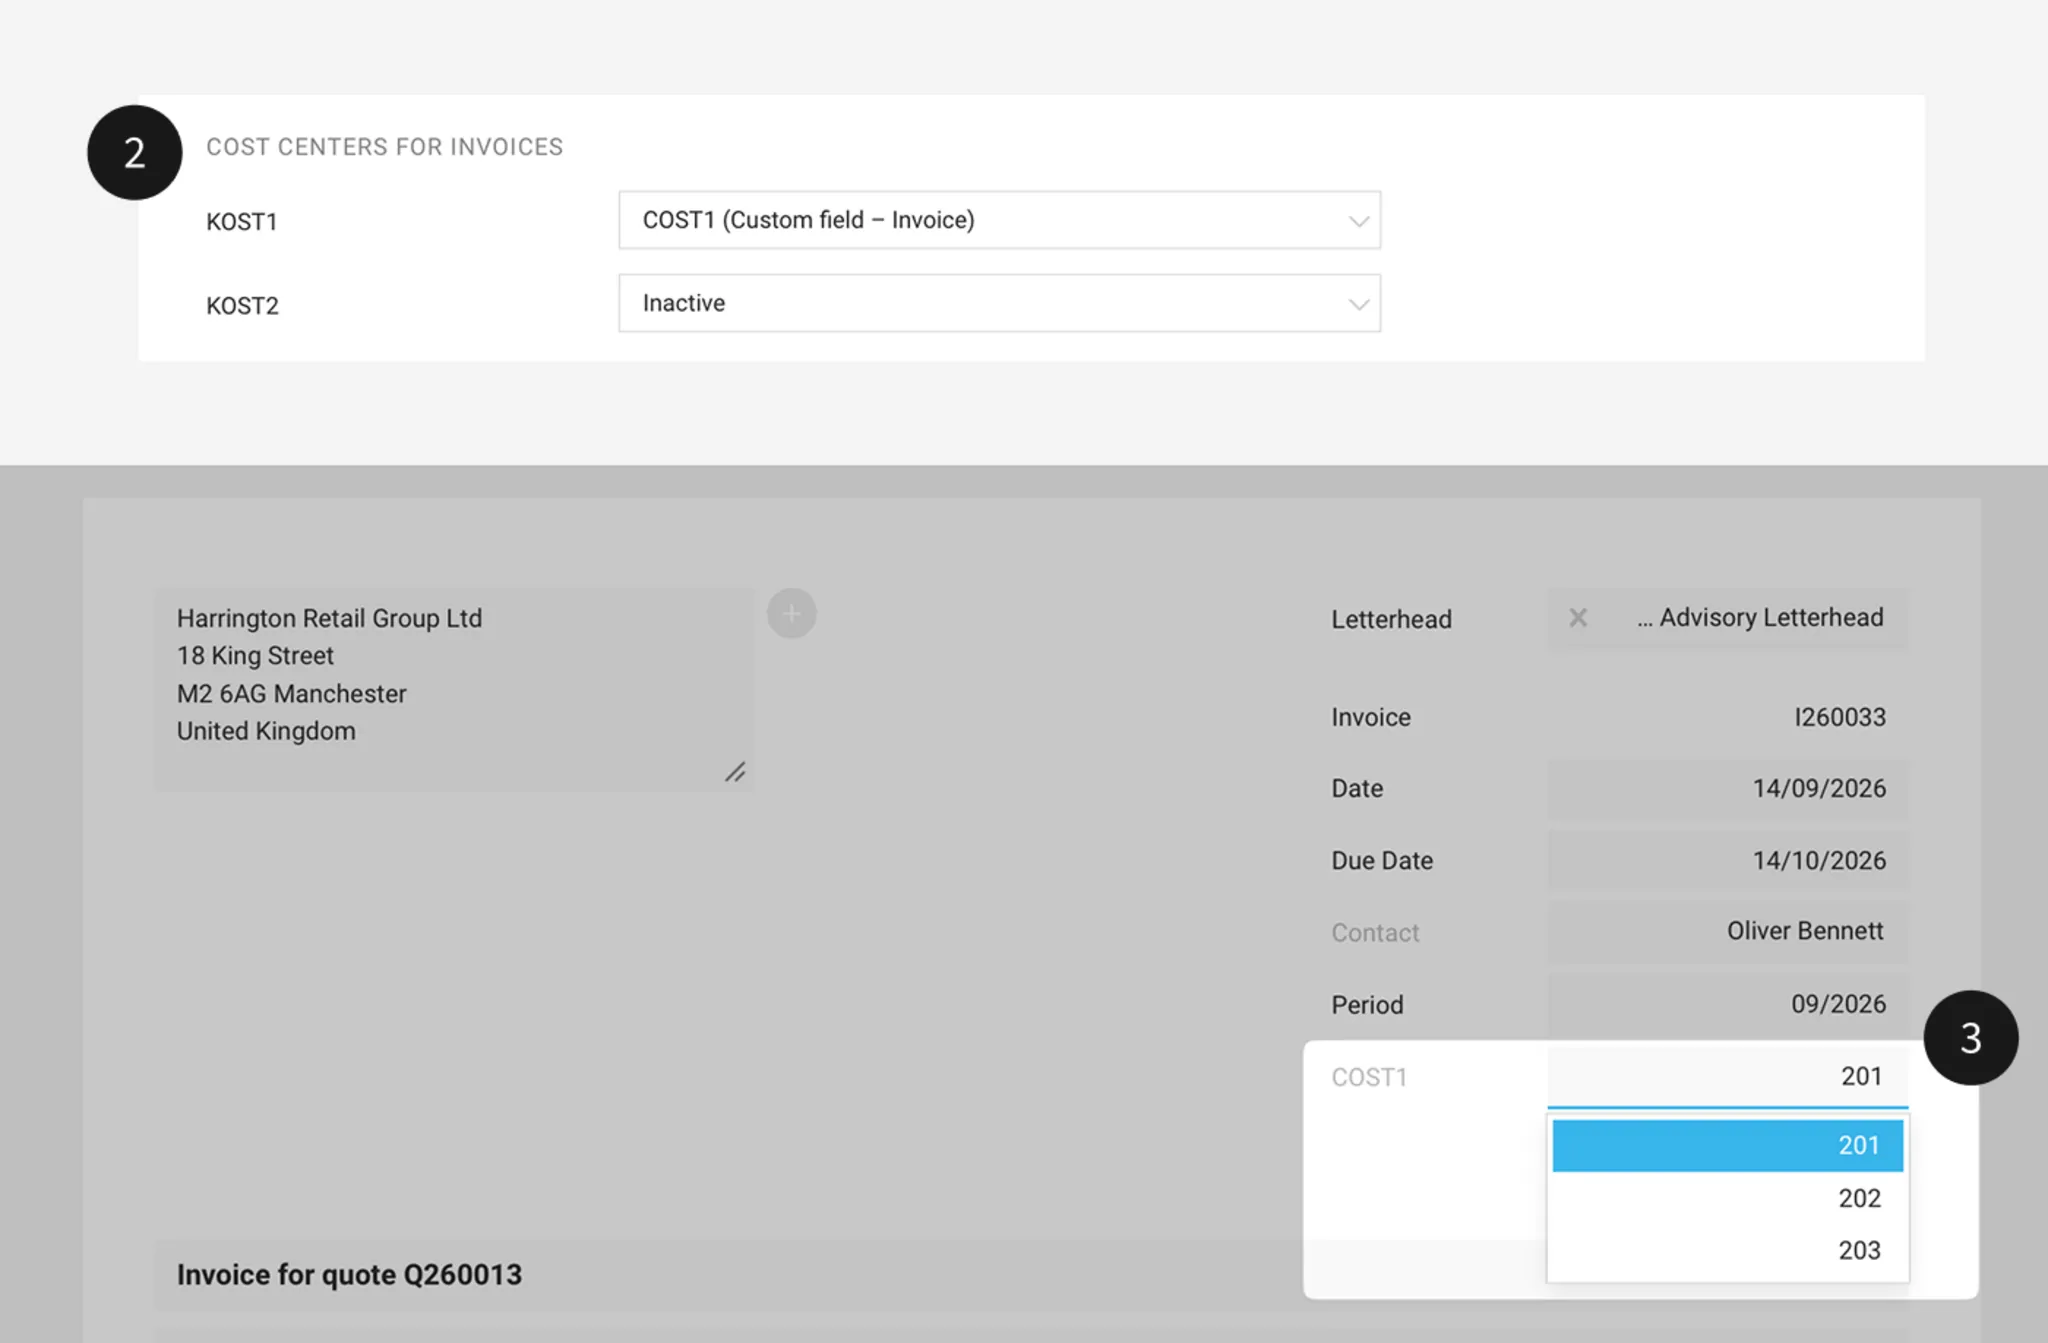Click the COST CENTERS FOR INVOICES heading

(x=385, y=147)
